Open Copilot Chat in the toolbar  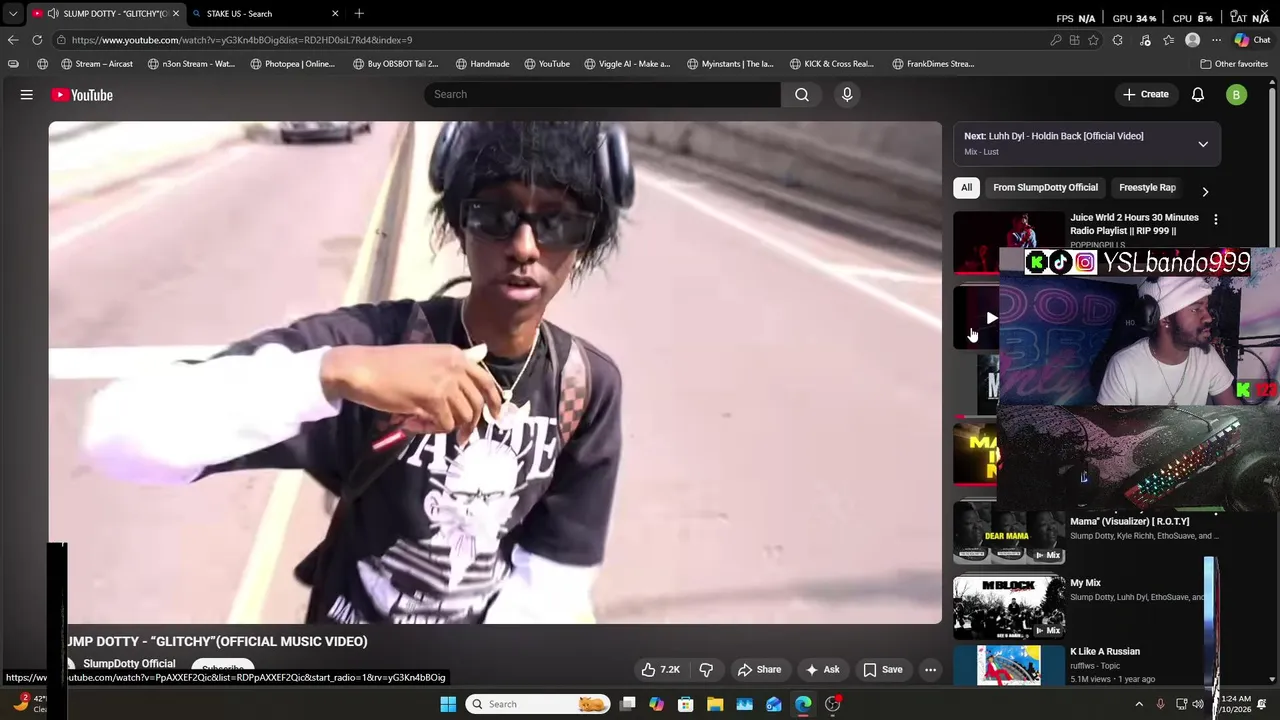[x=1252, y=40]
